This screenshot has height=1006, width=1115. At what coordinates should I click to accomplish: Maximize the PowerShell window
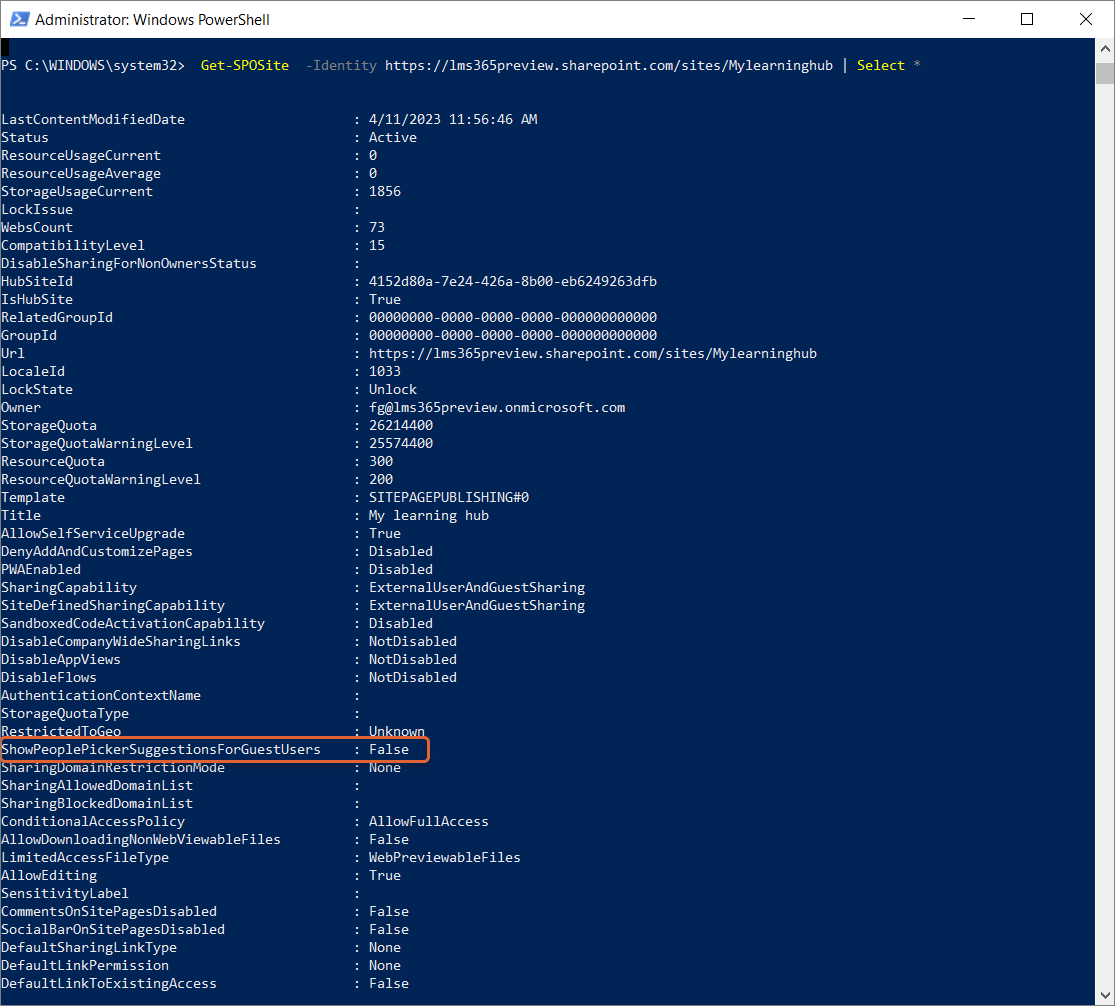coord(1027,19)
